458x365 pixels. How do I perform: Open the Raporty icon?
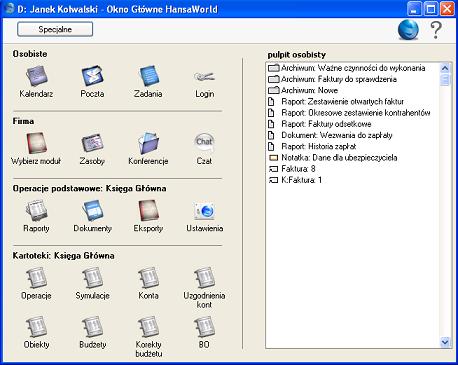pos(37,210)
